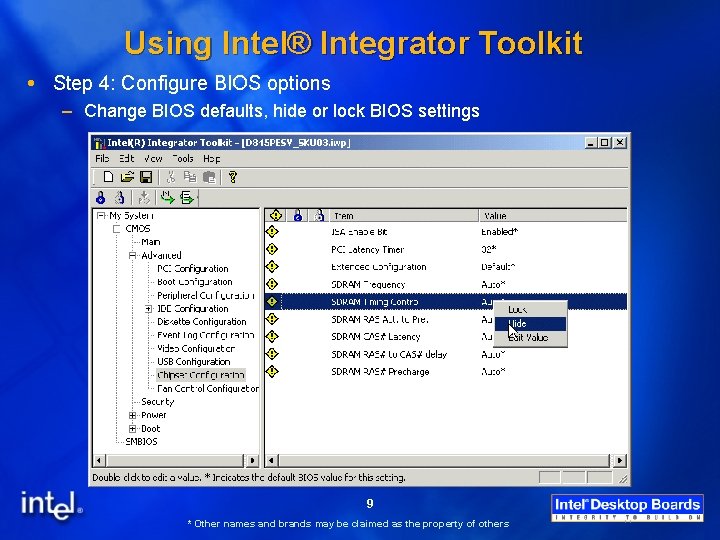Image resolution: width=720 pixels, height=540 pixels.
Task: Collapse the Advanced tree node
Action: (132, 255)
